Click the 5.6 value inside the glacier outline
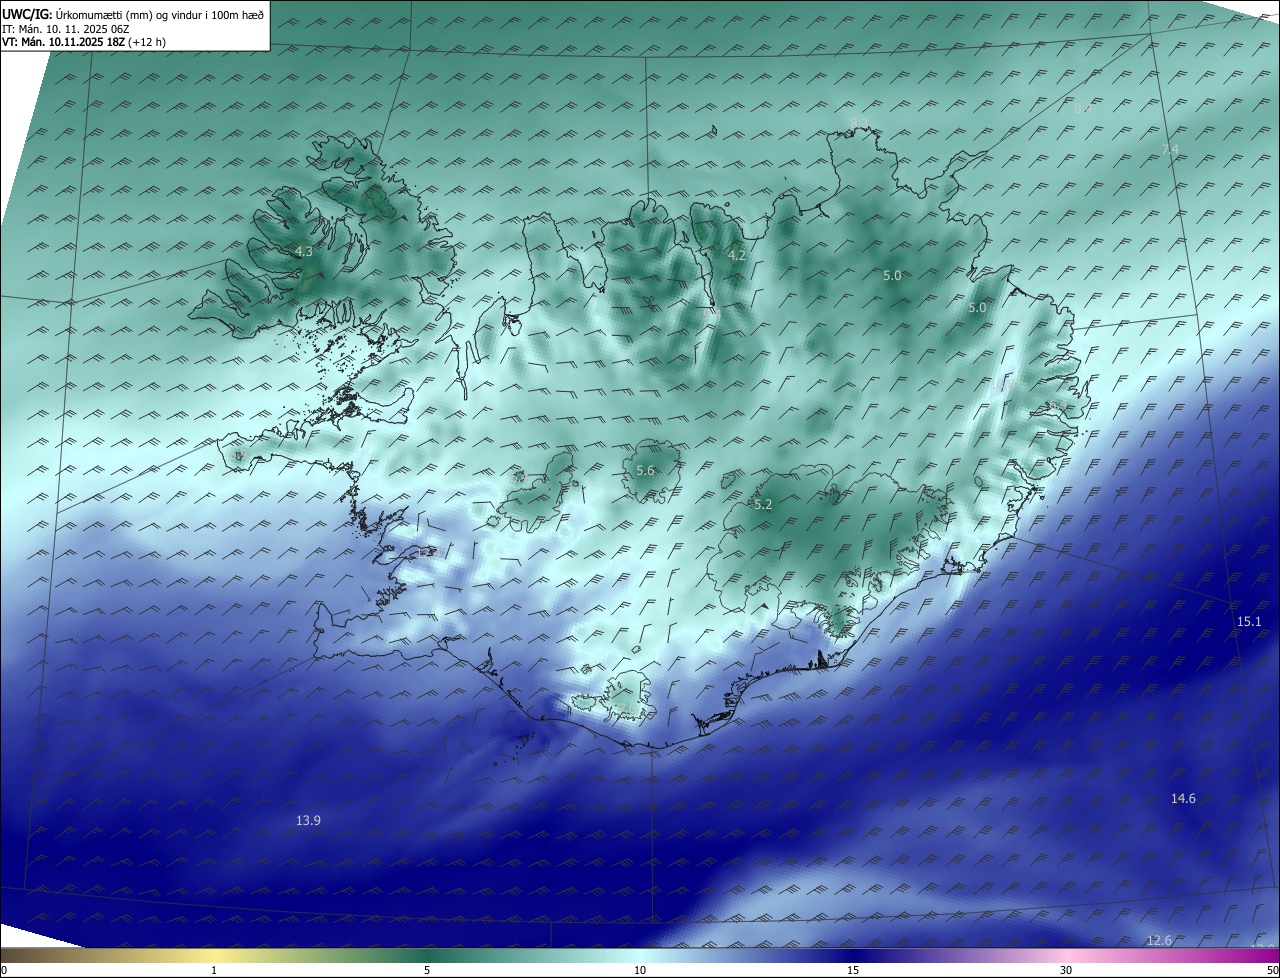Screen dimensions: 1280x978 (645, 470)
